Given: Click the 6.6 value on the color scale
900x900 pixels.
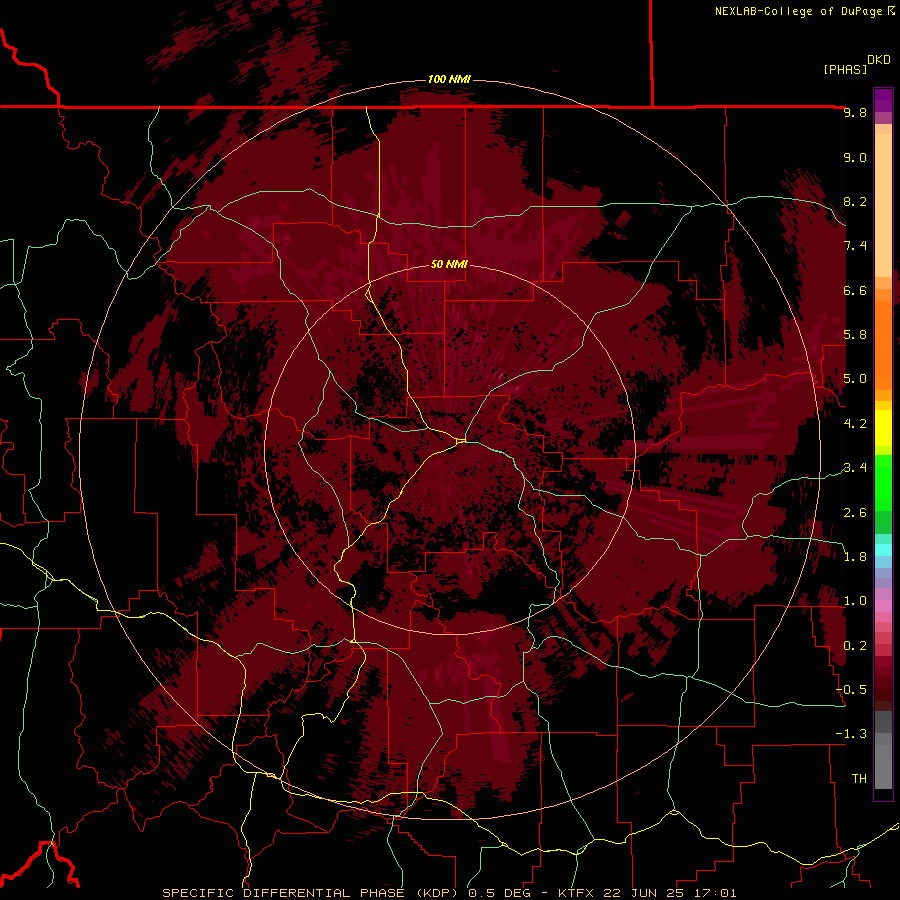Looking at the screenshot, I should 855,290.
